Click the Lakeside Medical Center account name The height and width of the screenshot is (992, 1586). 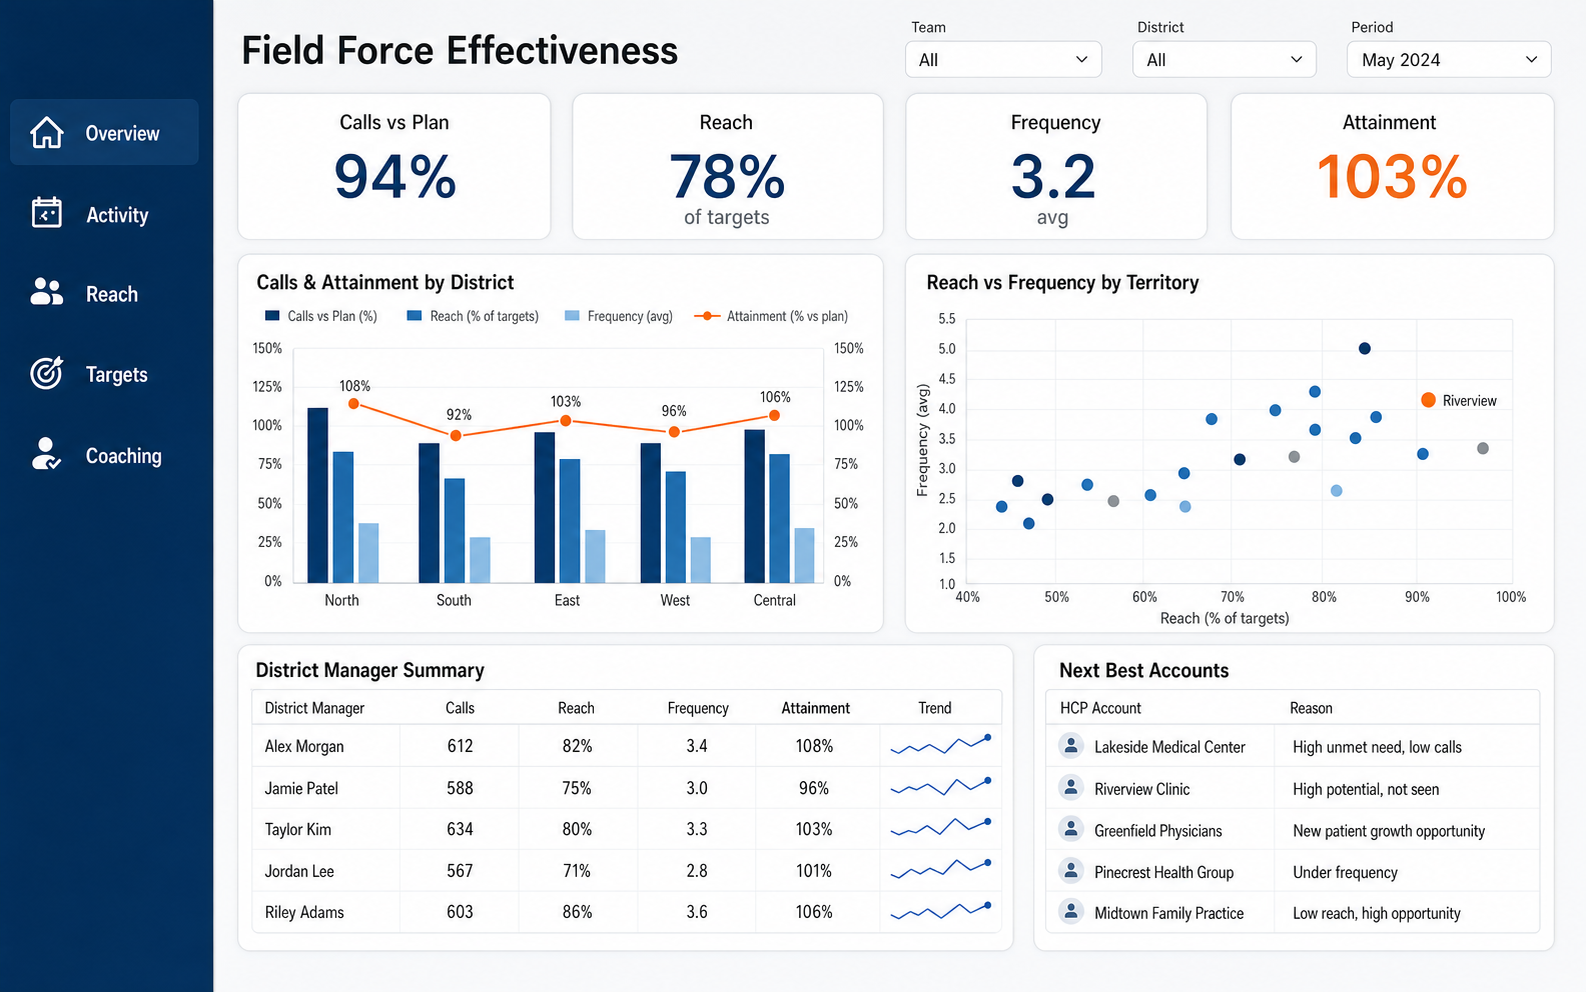pyautogui.click(x=1169, y=747)
